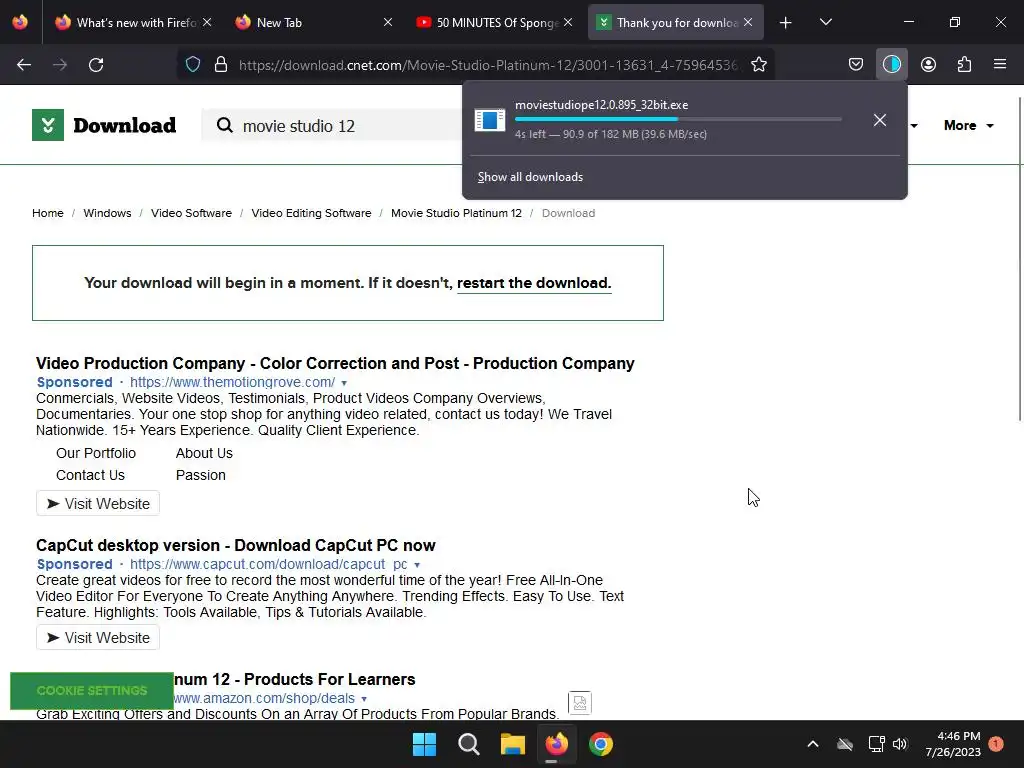
Task: Open Firefox from the taskbar
Action: [556, 744]
